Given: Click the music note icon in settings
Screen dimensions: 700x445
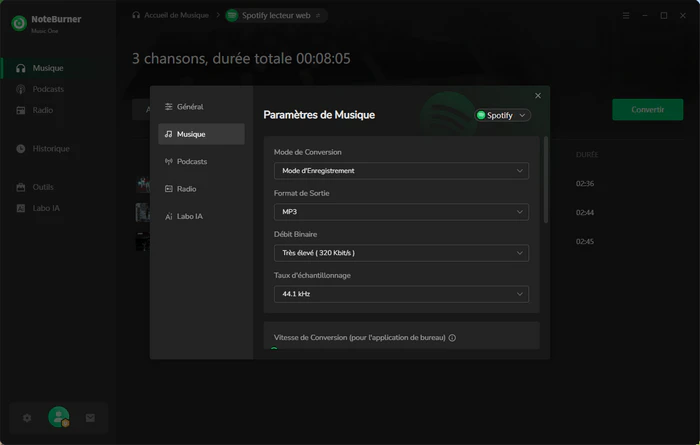Looking at the screenshot, I should click(168, 134).
